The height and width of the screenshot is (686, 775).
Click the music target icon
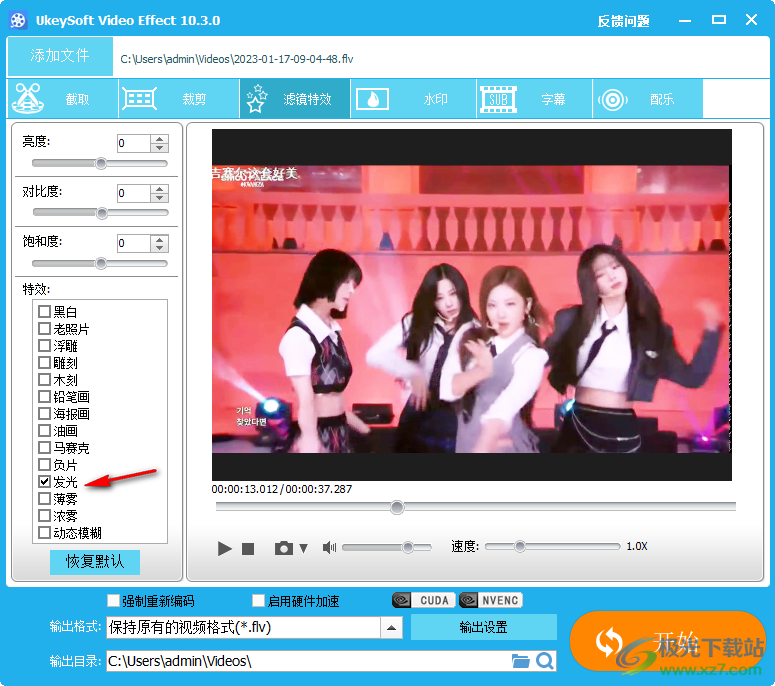tap(612, 100)
